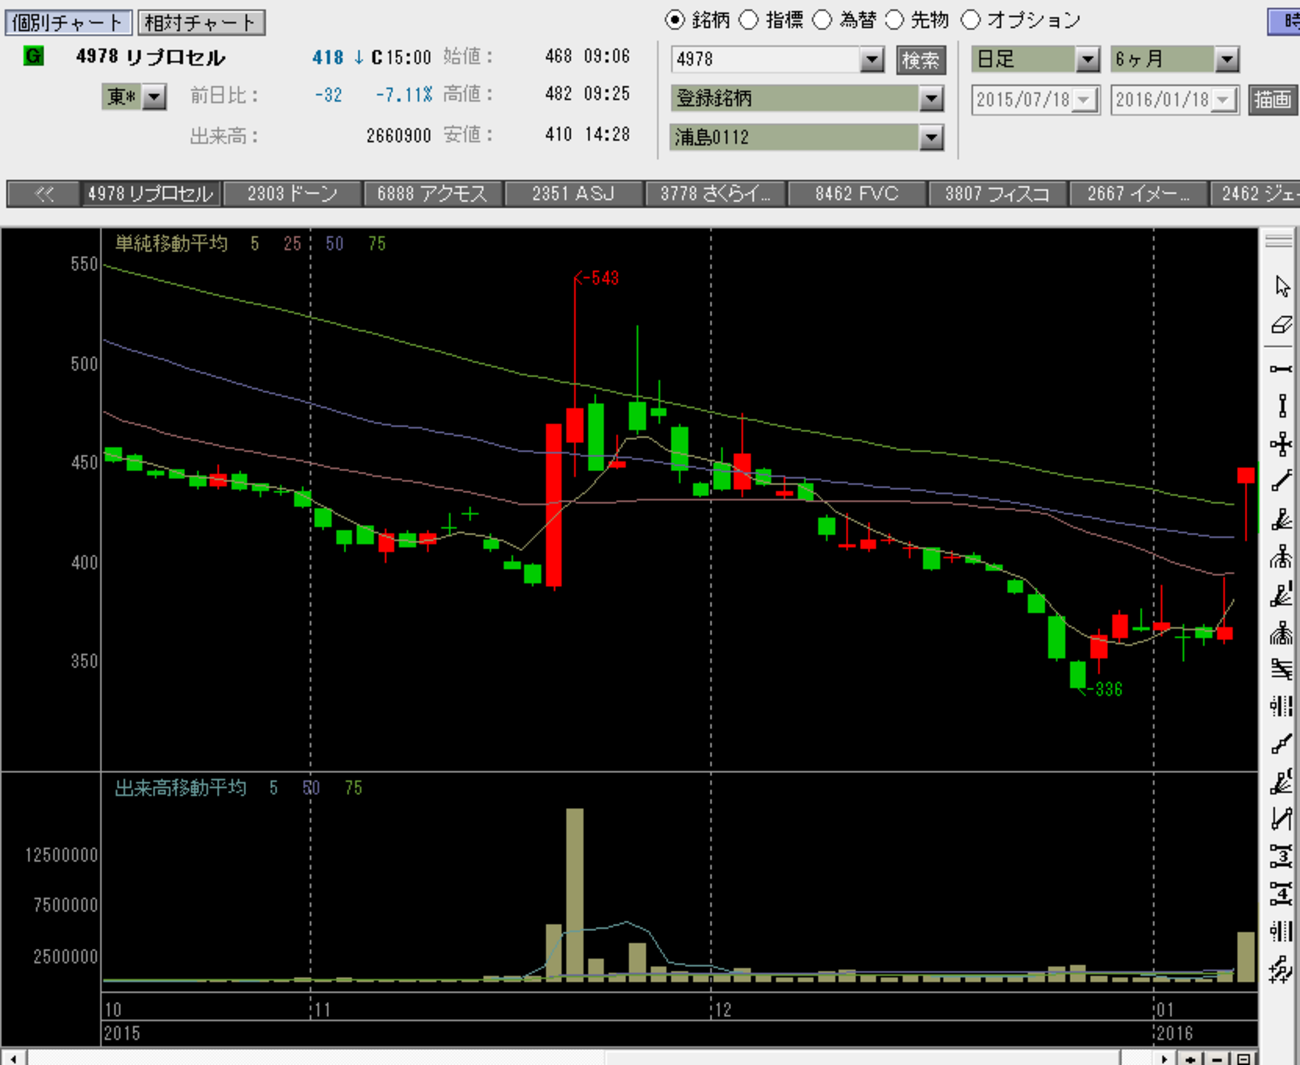Switch to 個別チャート tab
This screenshot has height=1065, width=1300.
click(68, 22)
